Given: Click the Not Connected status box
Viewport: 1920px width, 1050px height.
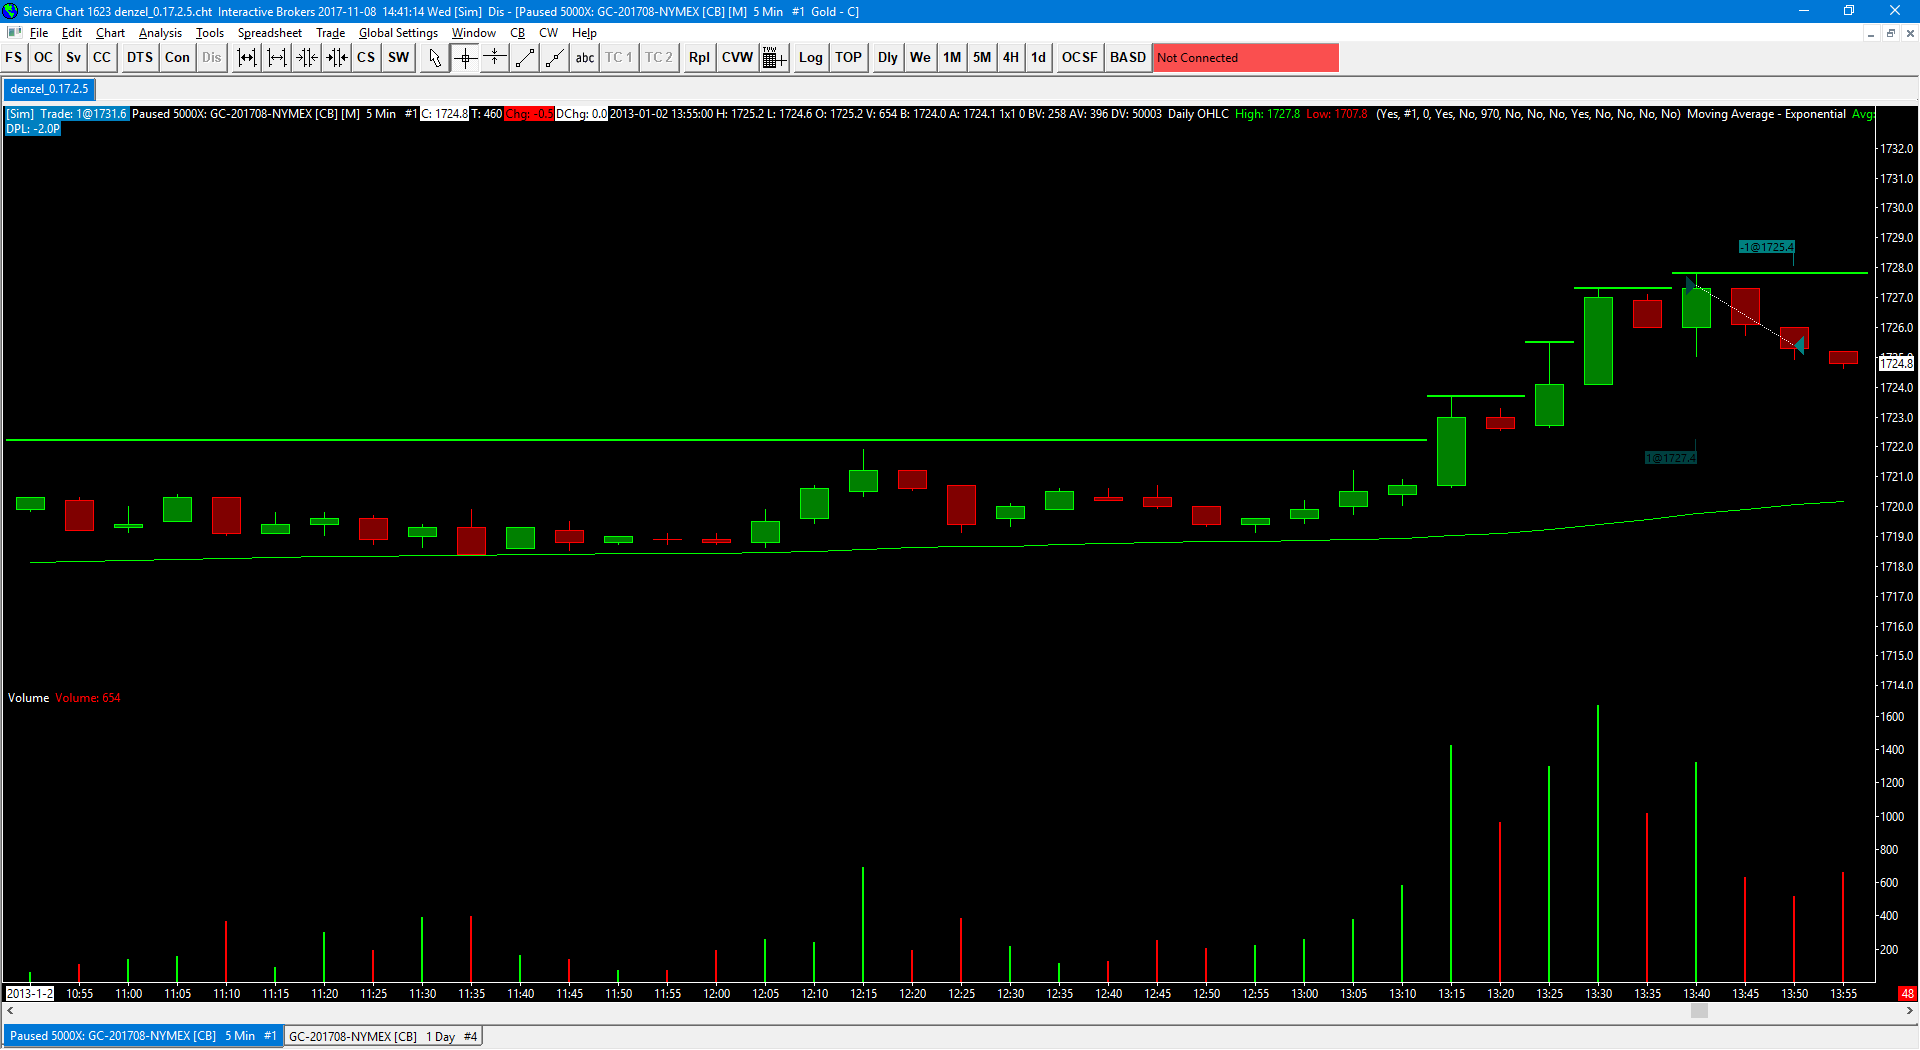Looking at the screenshot, I should click(1245, 58).
